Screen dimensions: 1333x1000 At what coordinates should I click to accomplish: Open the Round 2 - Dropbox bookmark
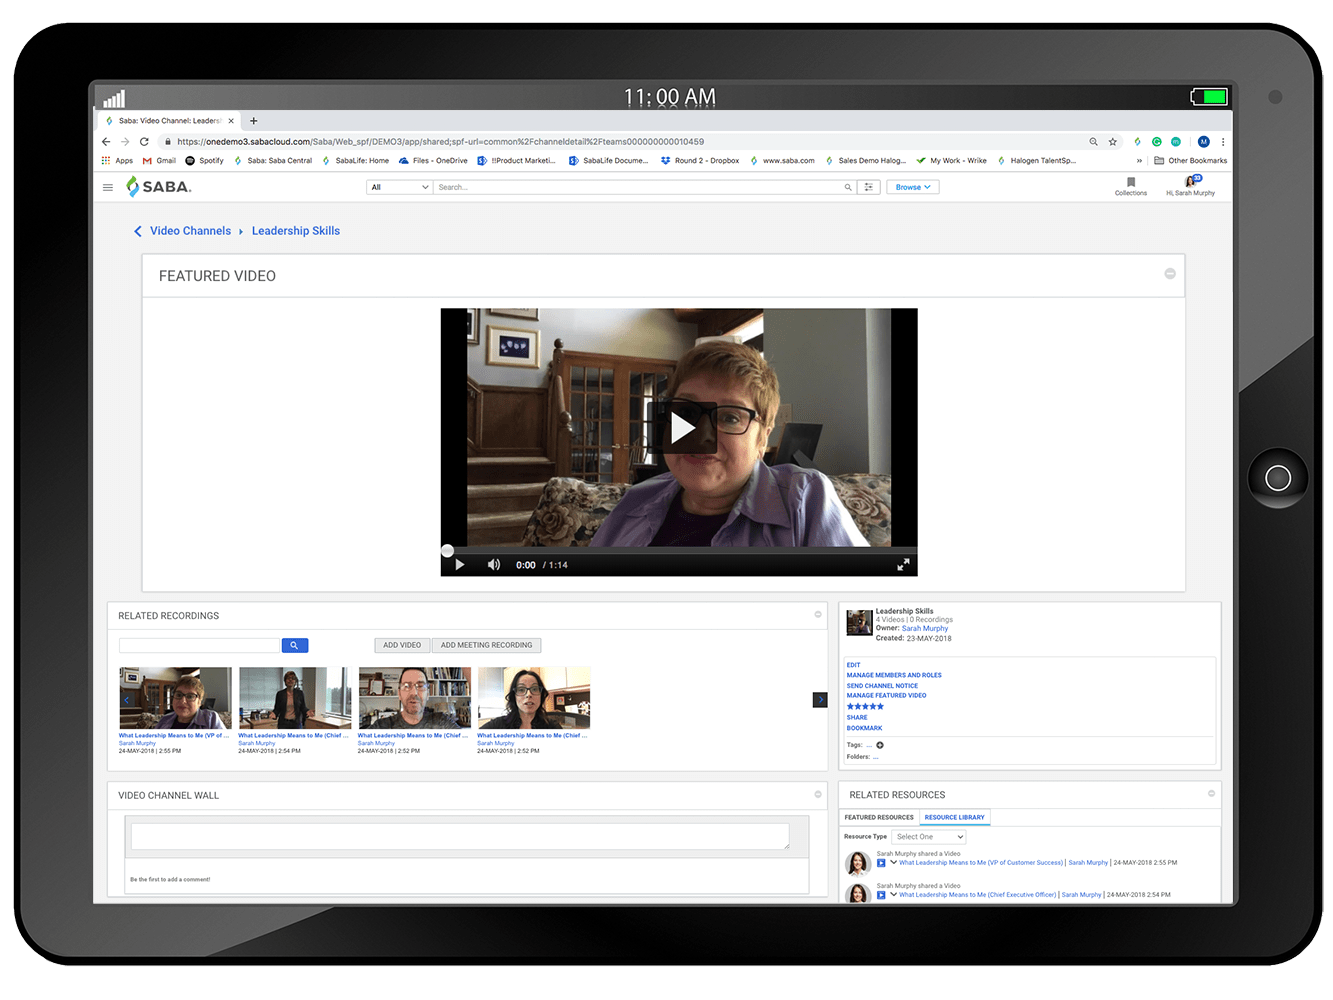pos(700,160)
